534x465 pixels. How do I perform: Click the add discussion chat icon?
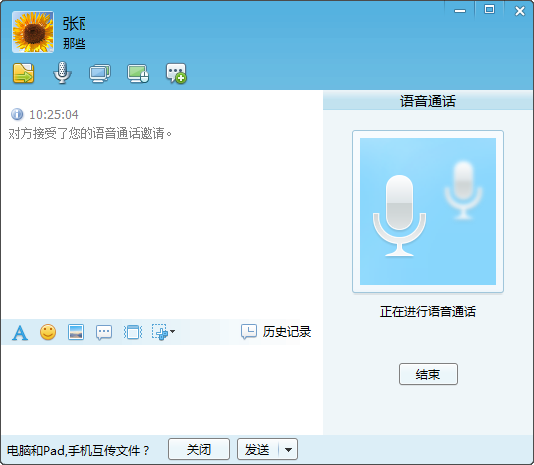click(x=176, y=73)
